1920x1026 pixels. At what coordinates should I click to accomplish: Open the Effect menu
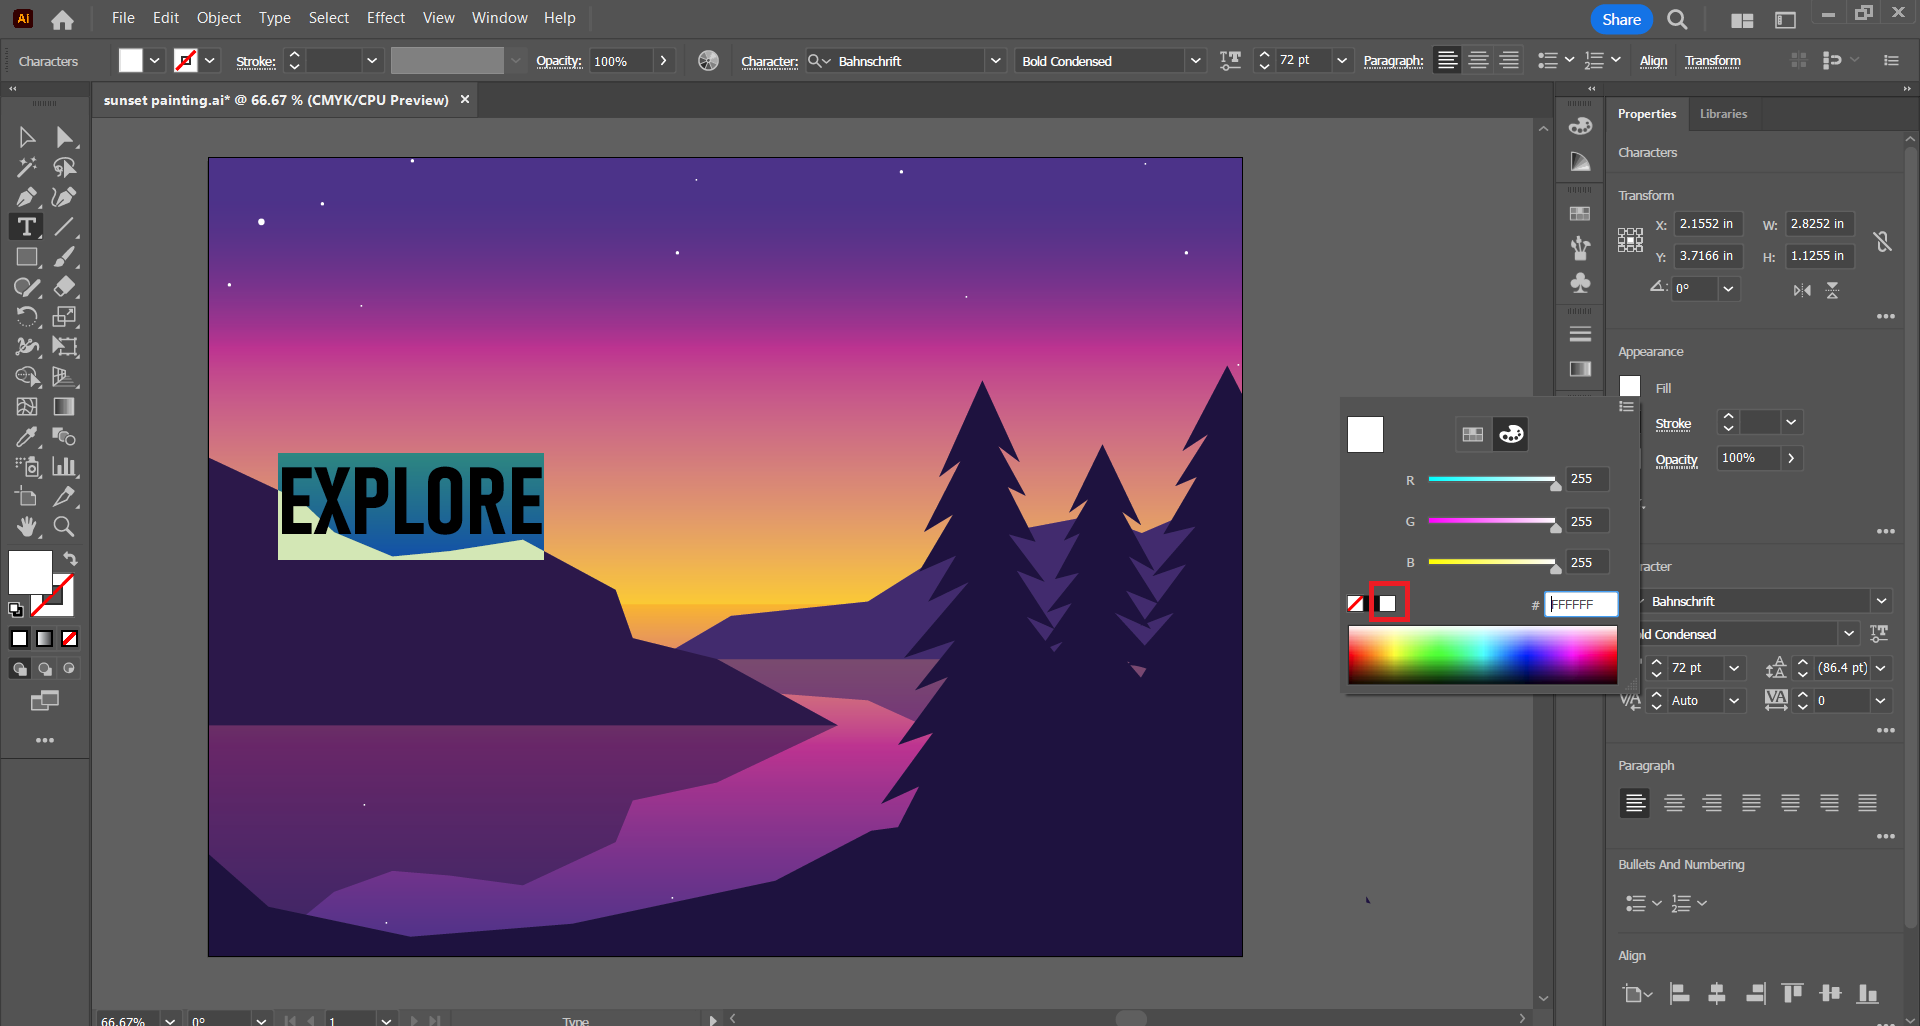385,17
